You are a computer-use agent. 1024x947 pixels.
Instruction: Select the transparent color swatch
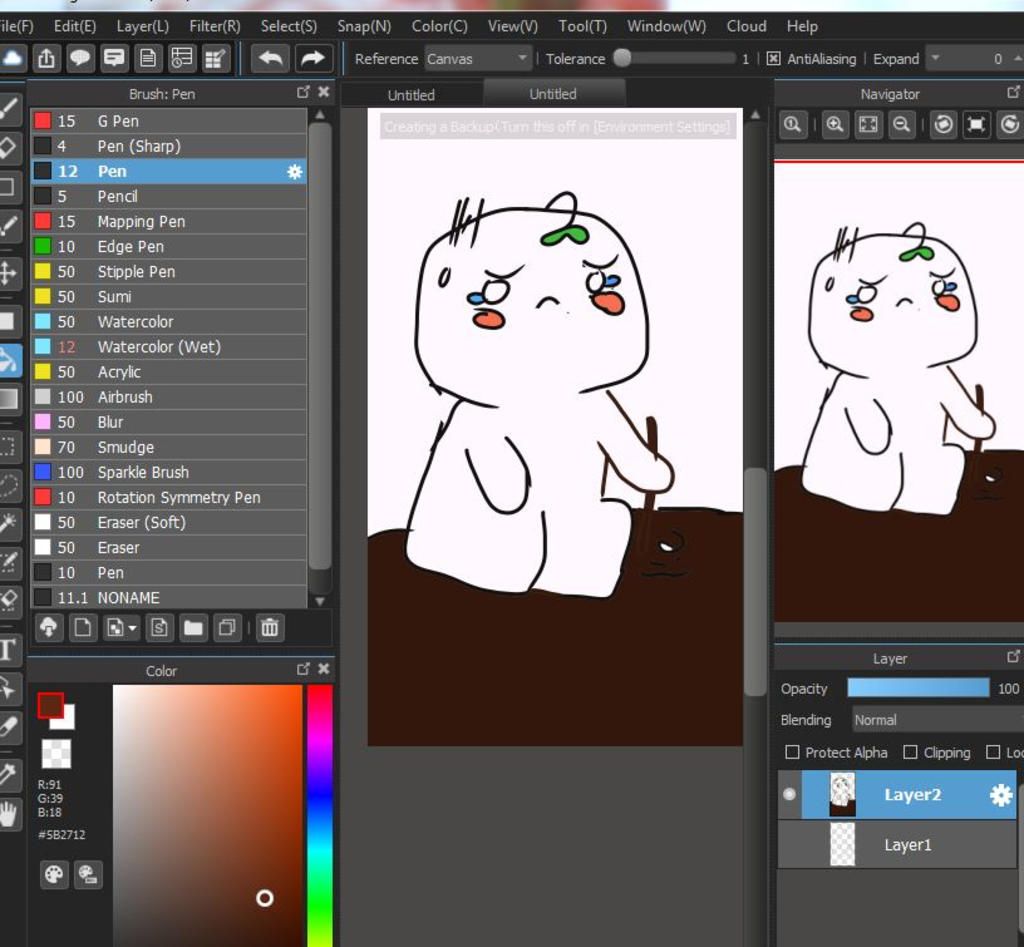pyautogui.click(x=56, y=754)
